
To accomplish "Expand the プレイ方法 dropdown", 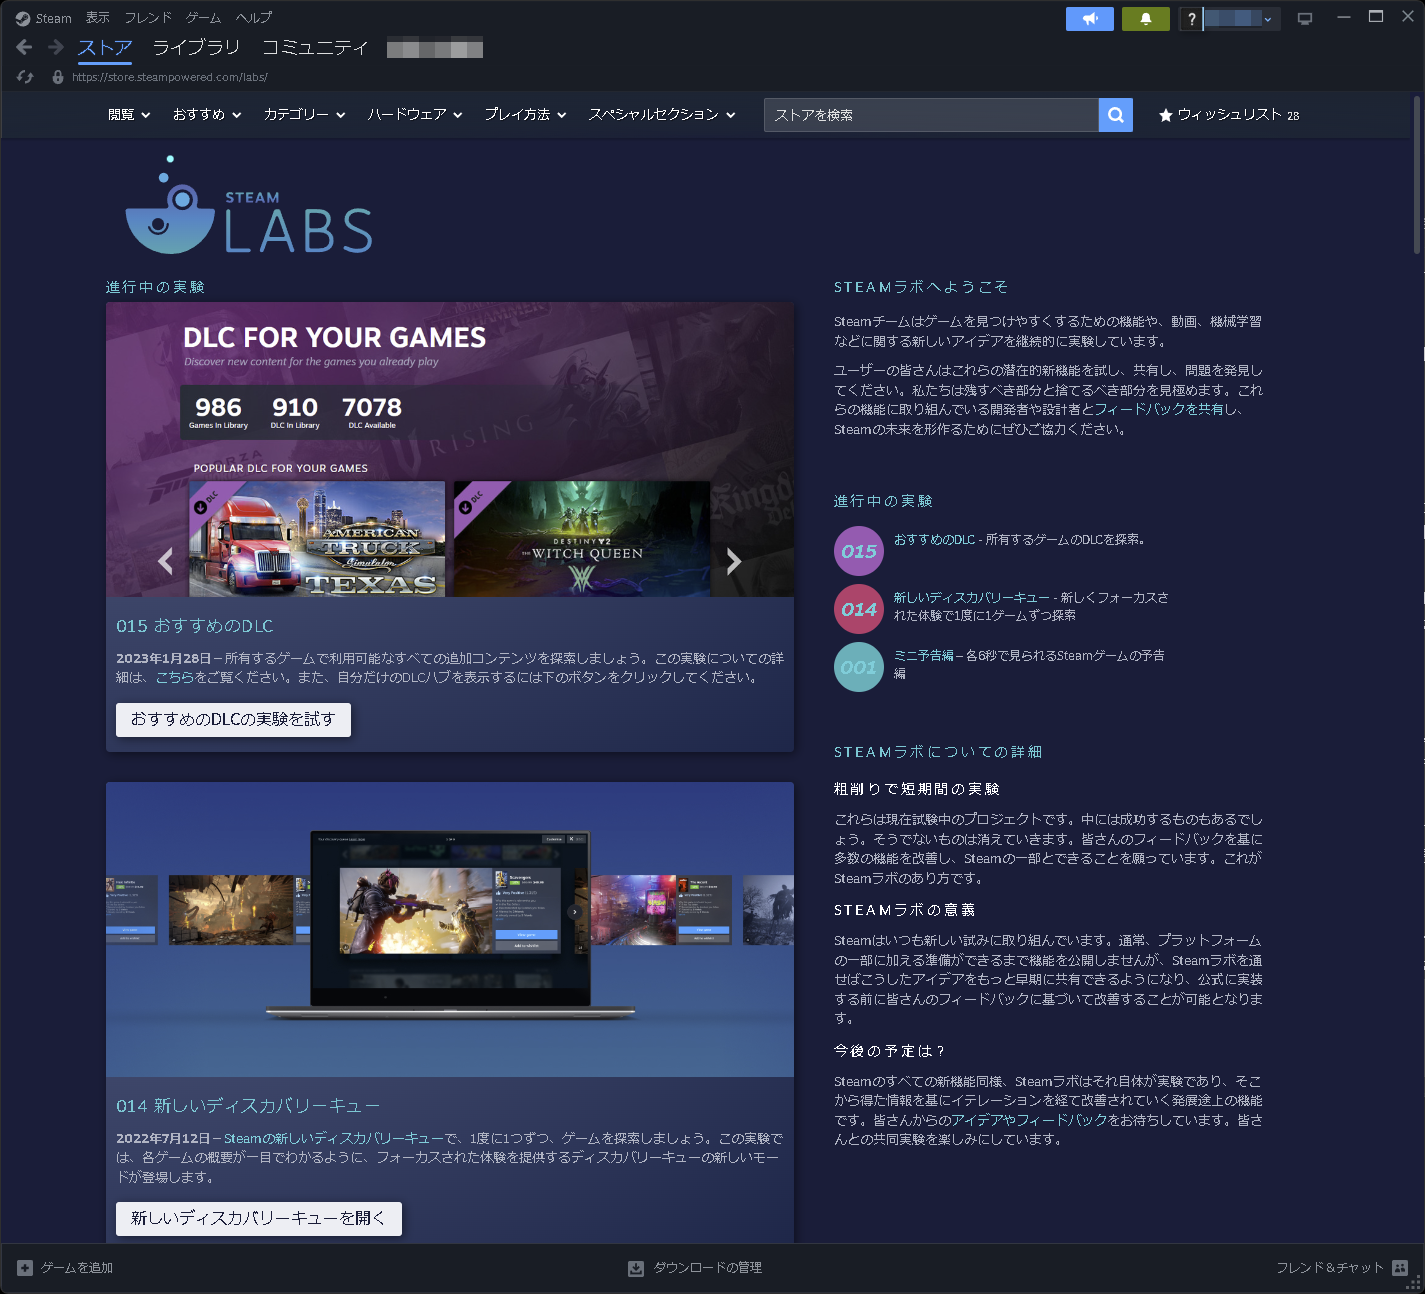I will [526, 115].
